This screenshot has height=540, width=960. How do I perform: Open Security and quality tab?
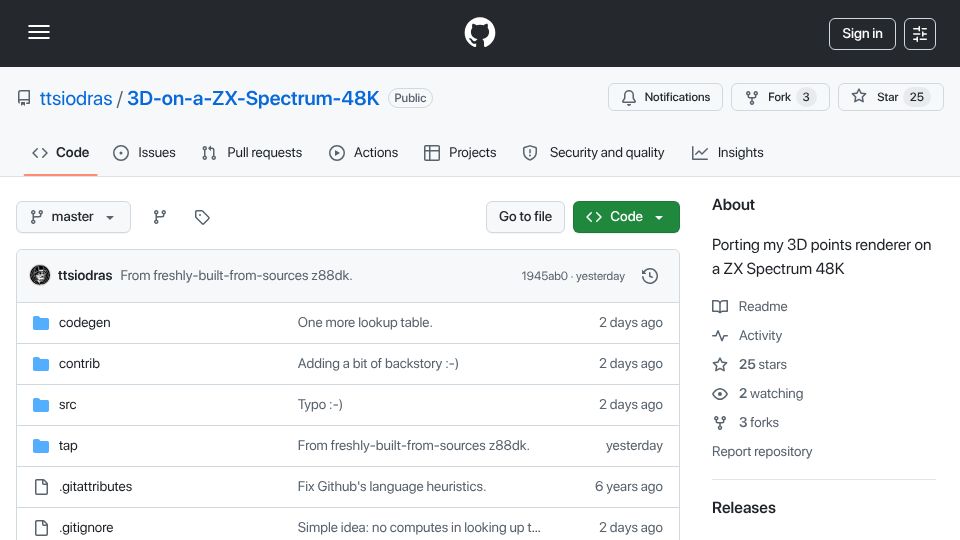593,152
